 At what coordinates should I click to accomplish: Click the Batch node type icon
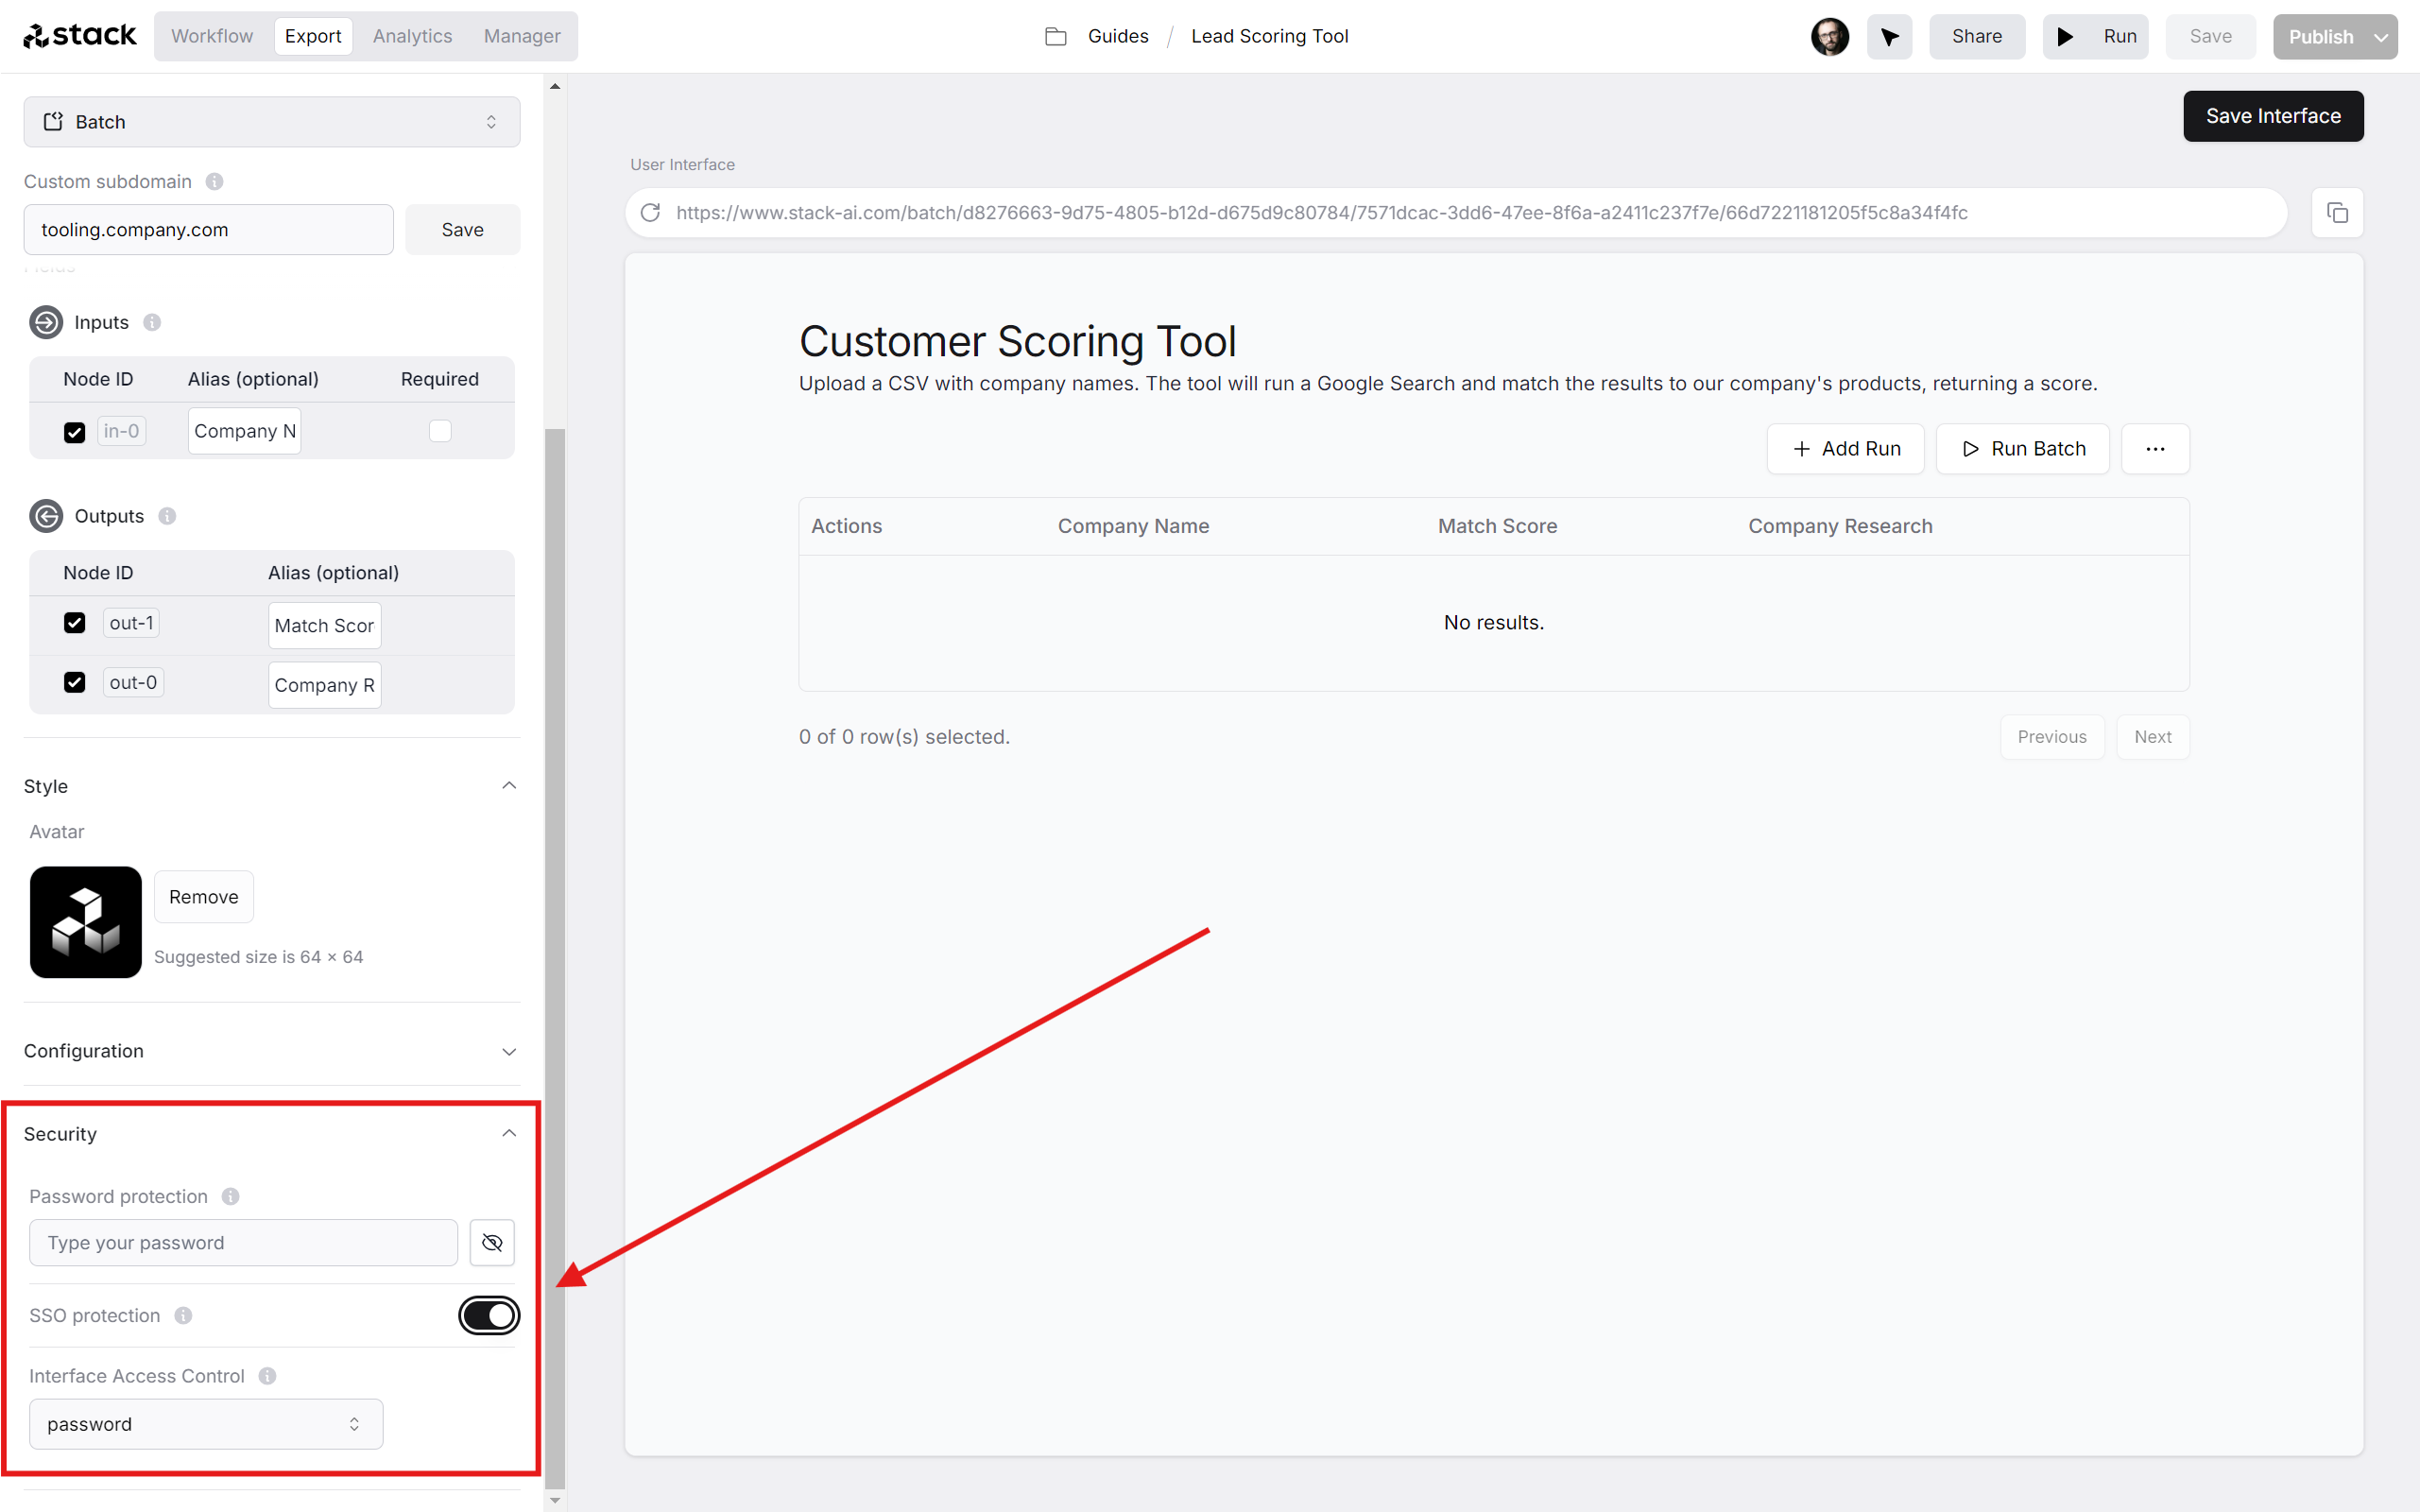[x=54, y=122]
